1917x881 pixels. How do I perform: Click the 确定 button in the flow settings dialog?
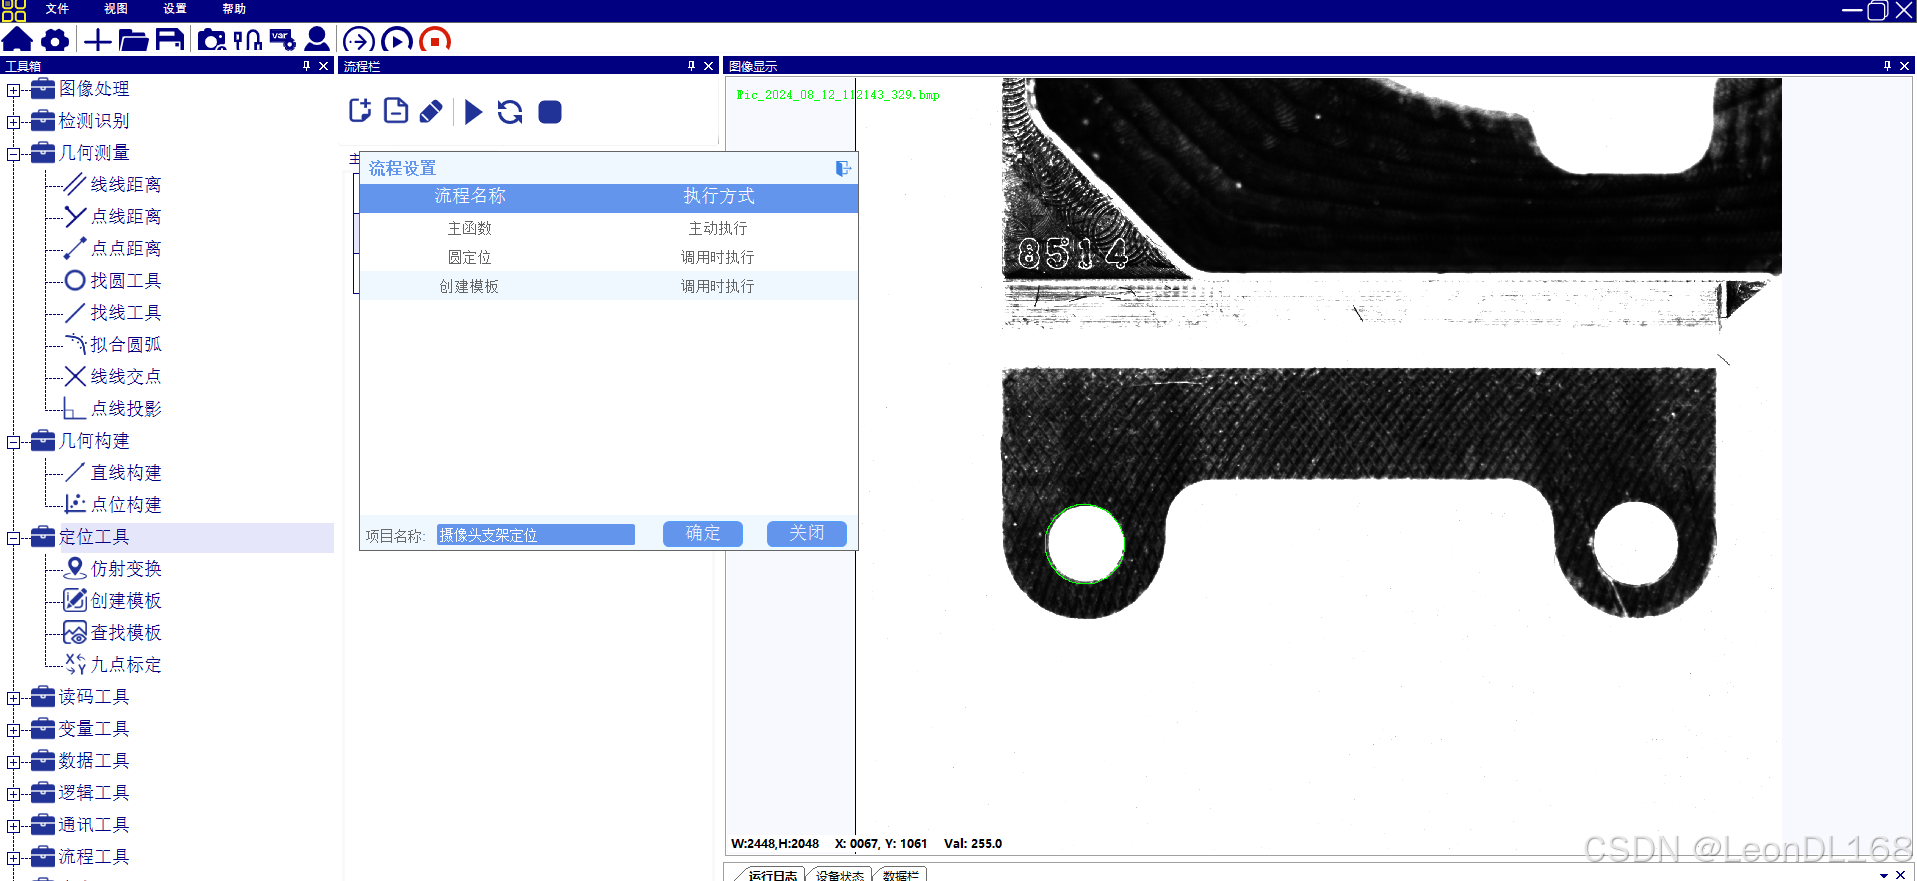click(x=703, y=534)
